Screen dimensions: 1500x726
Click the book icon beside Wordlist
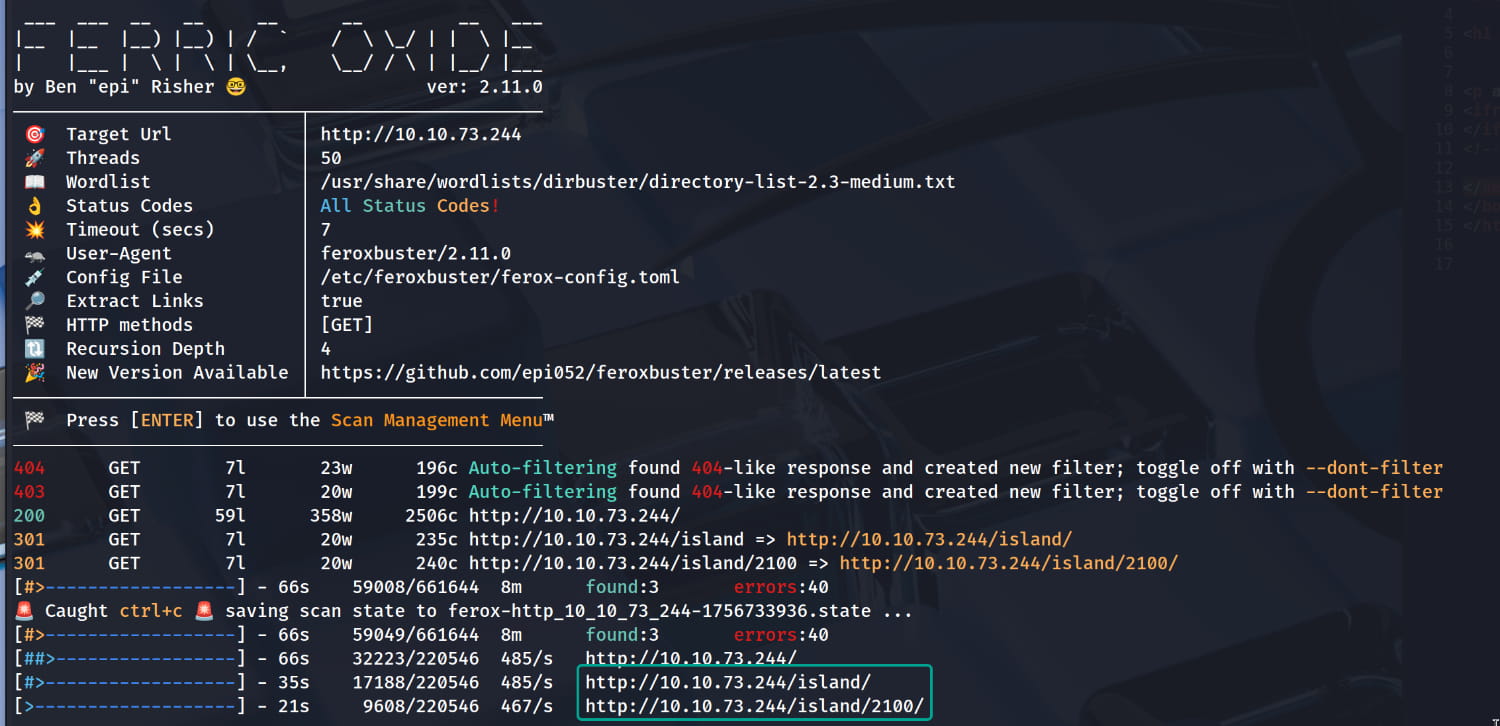pos(34,182)
